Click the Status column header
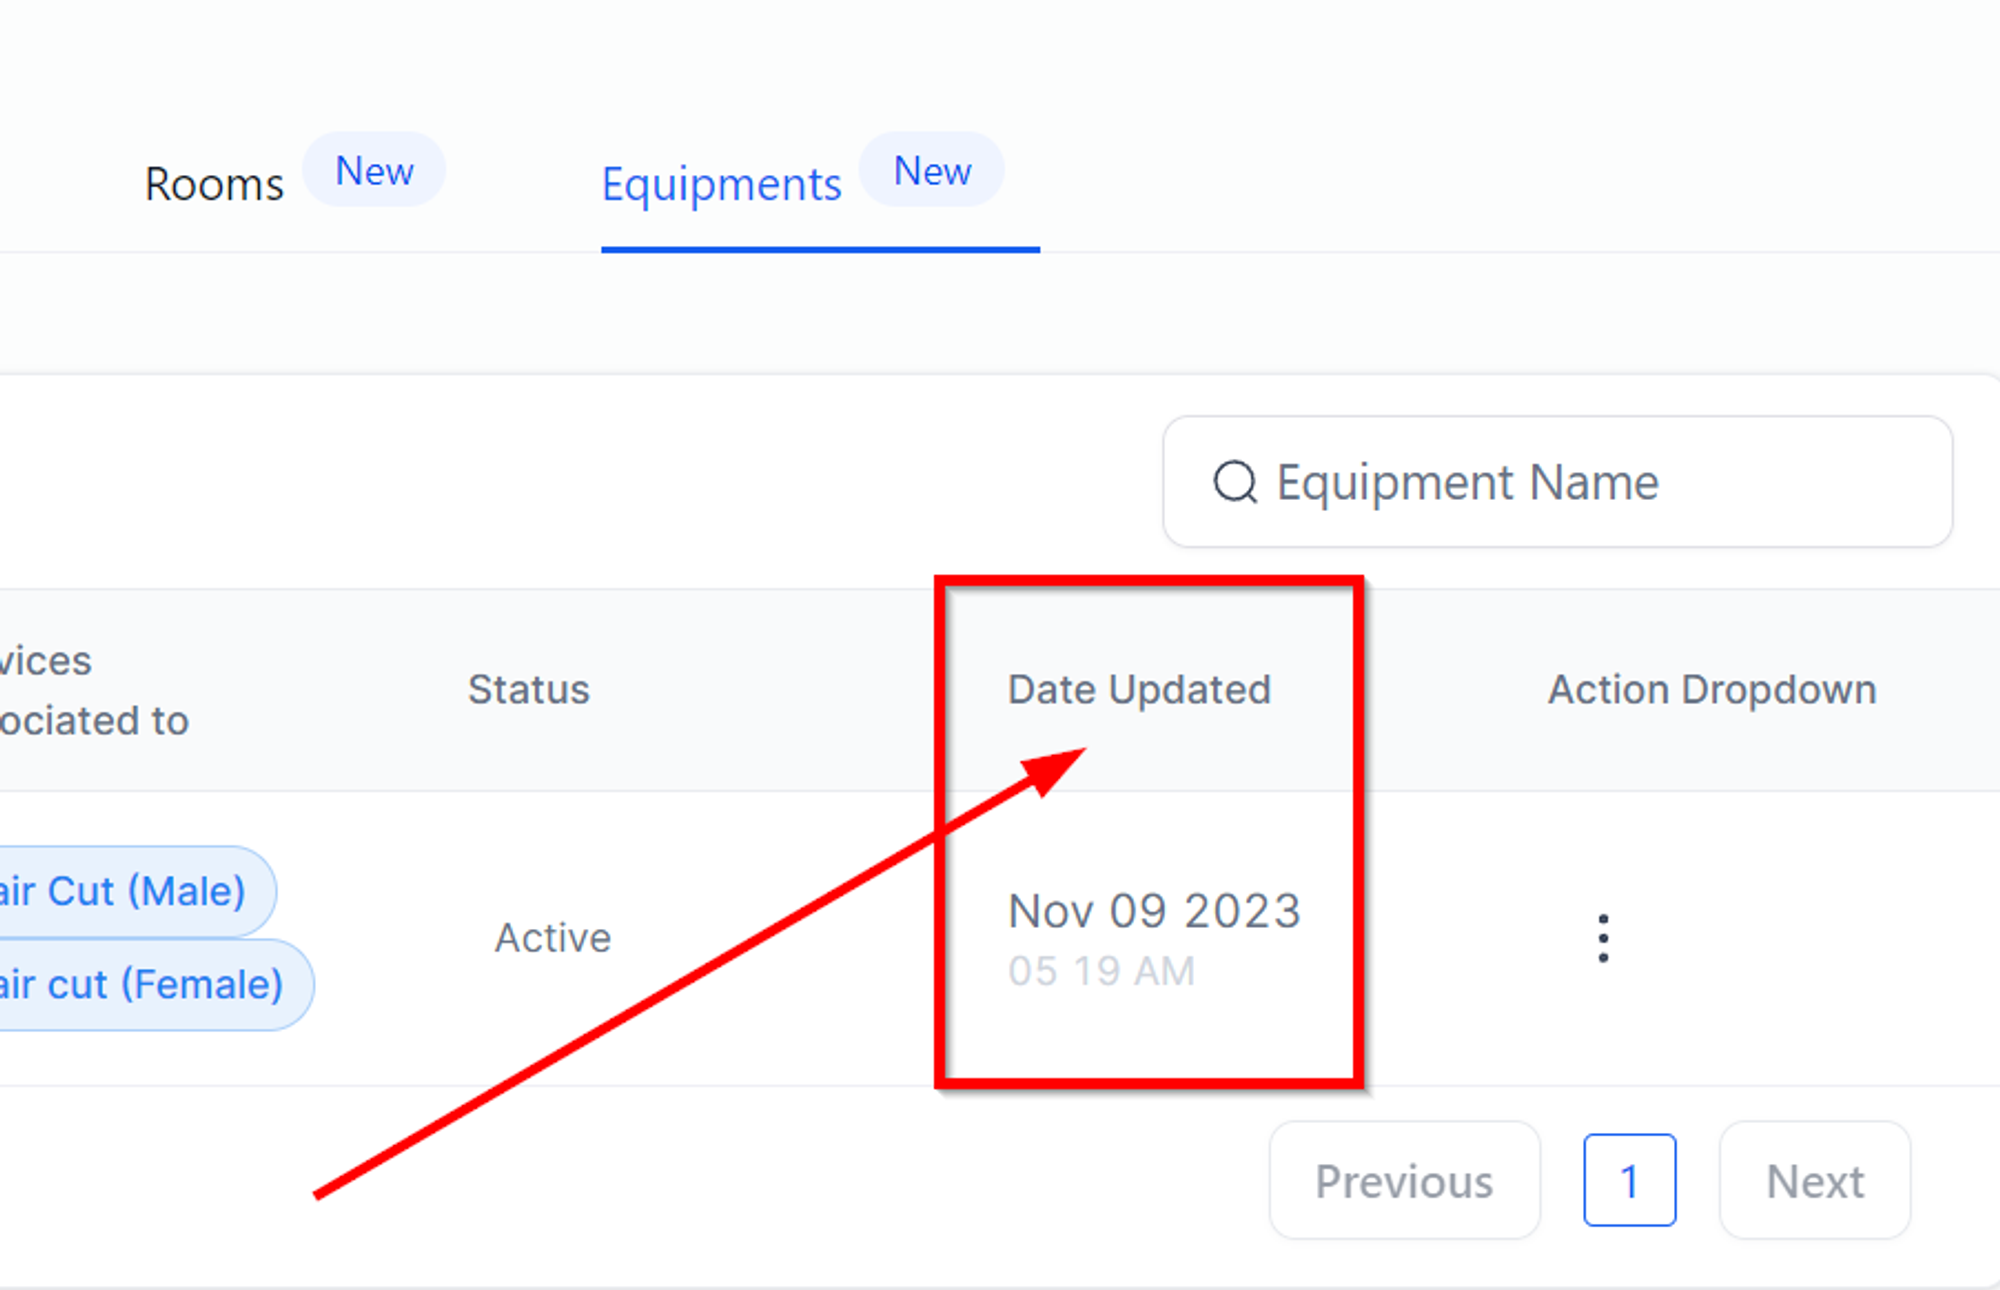 (529, 690)
